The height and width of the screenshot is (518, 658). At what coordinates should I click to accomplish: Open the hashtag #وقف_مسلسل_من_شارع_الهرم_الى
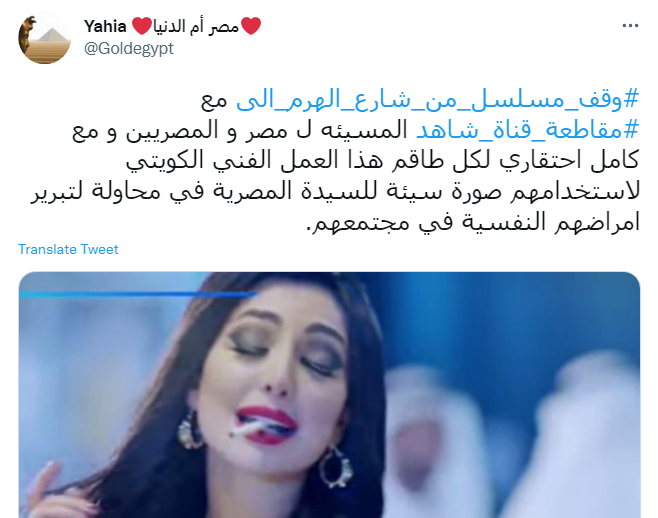tap(437, 100)
